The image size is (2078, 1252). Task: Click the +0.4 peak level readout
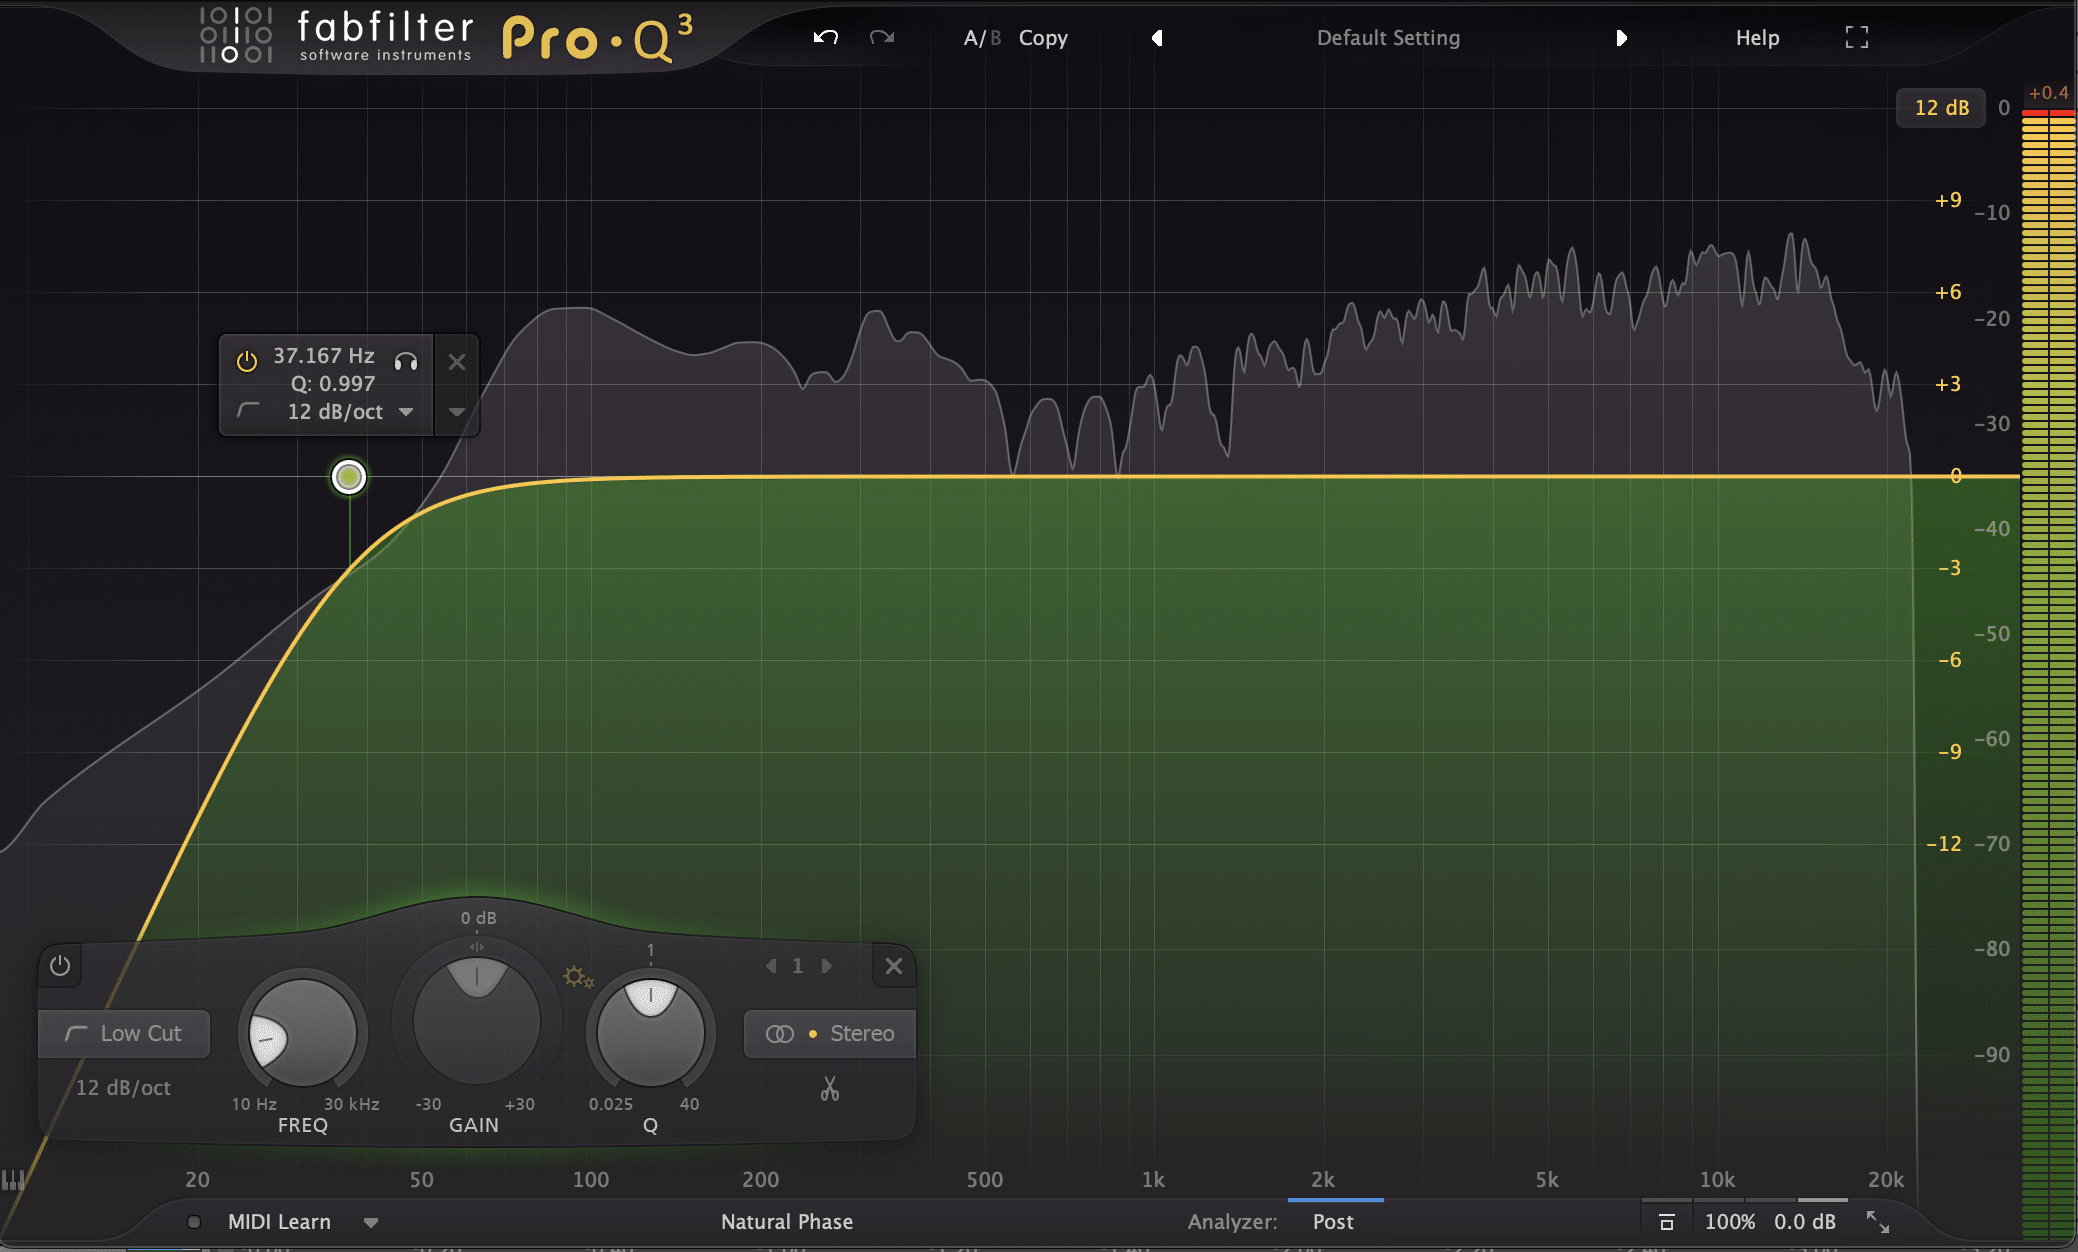(x=2048, y=93)
